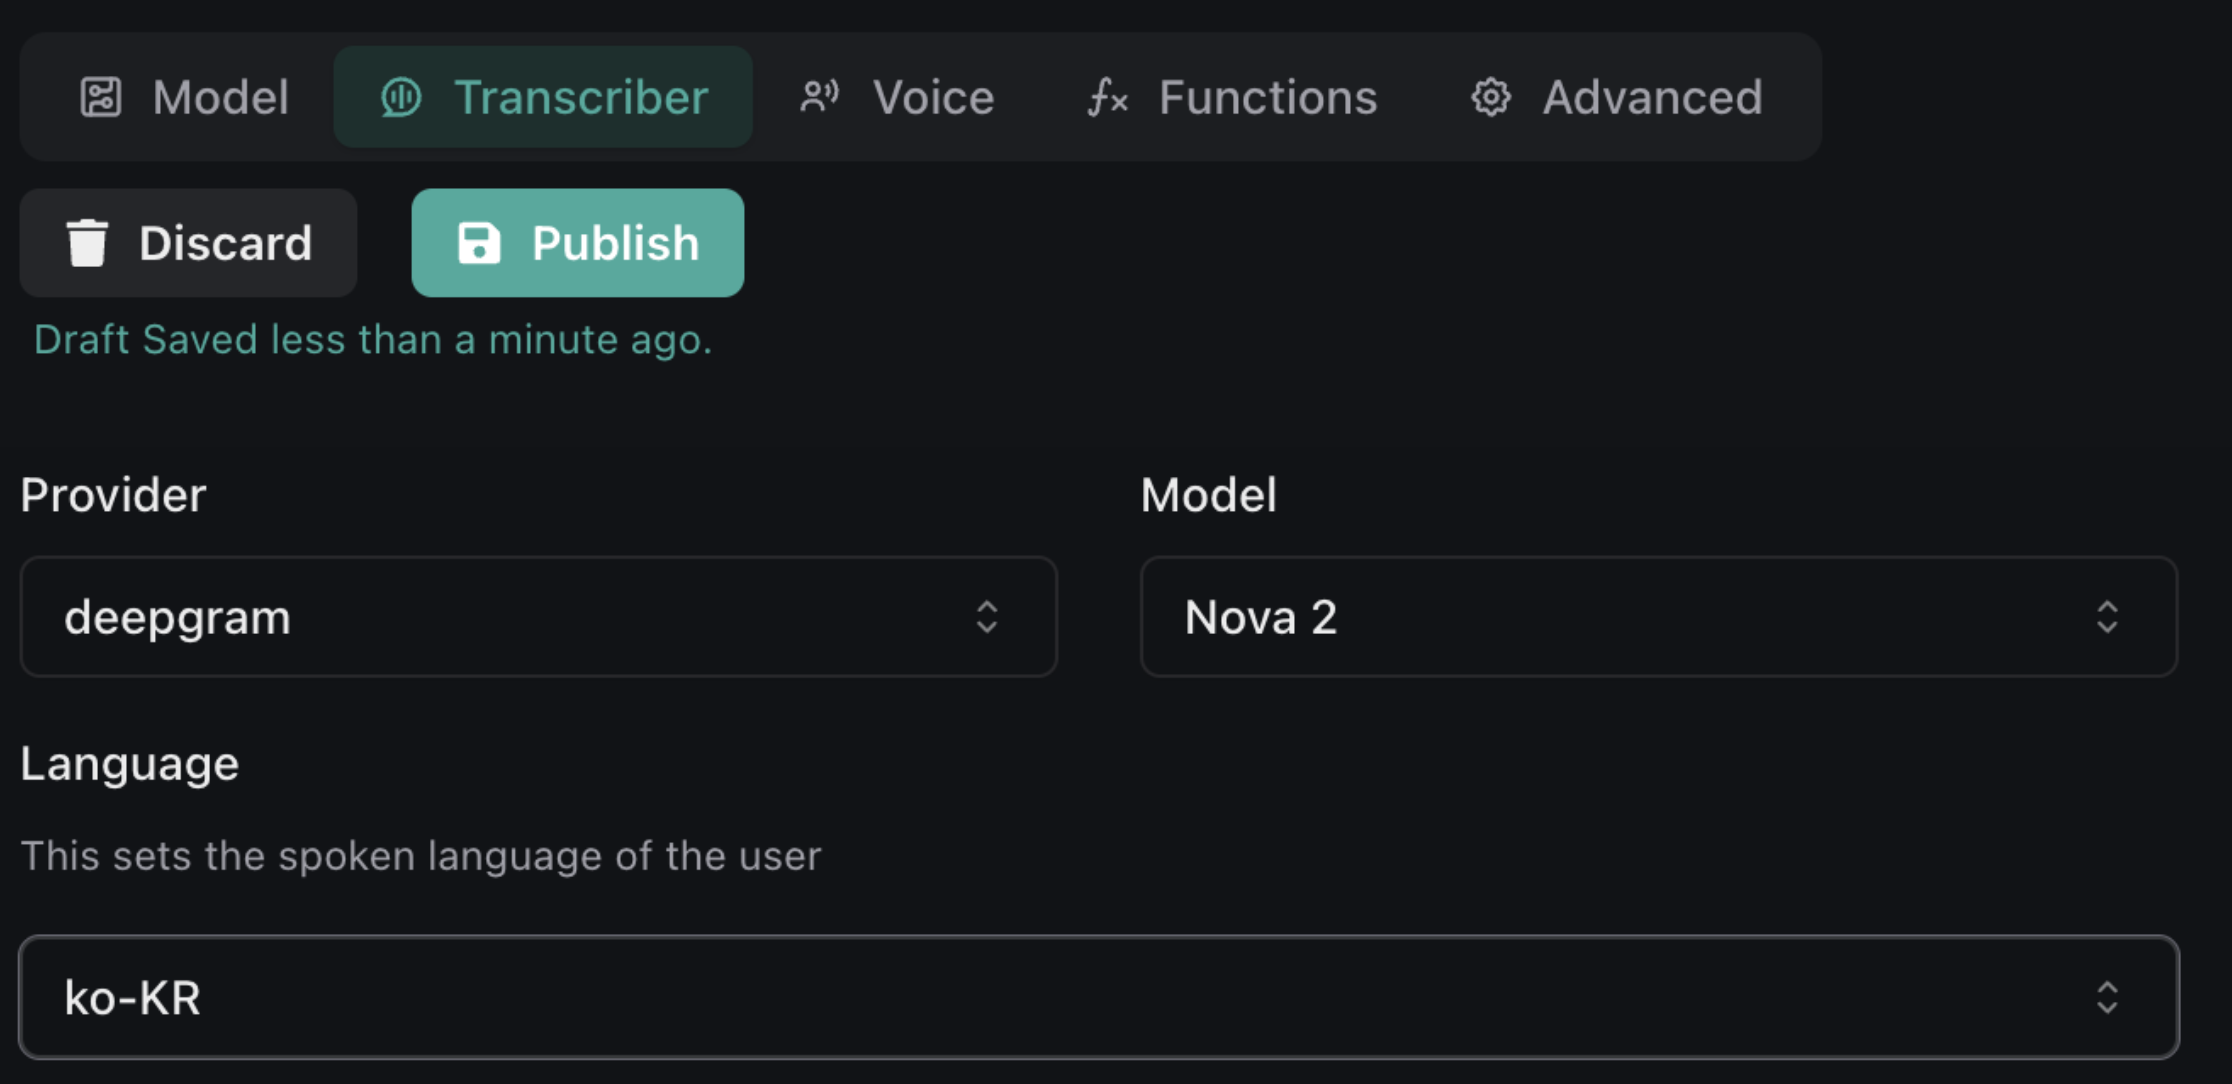Click the Functions fx icon
Viewport: 2232px width, 1084px height.
tap(1108, 98)
